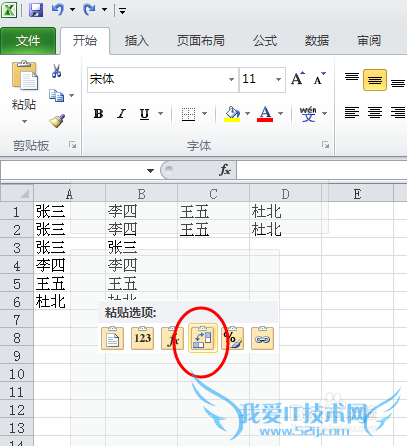
Task: Open Customize Quick Access Toolbar menu
Action: [x=122, y=11]
